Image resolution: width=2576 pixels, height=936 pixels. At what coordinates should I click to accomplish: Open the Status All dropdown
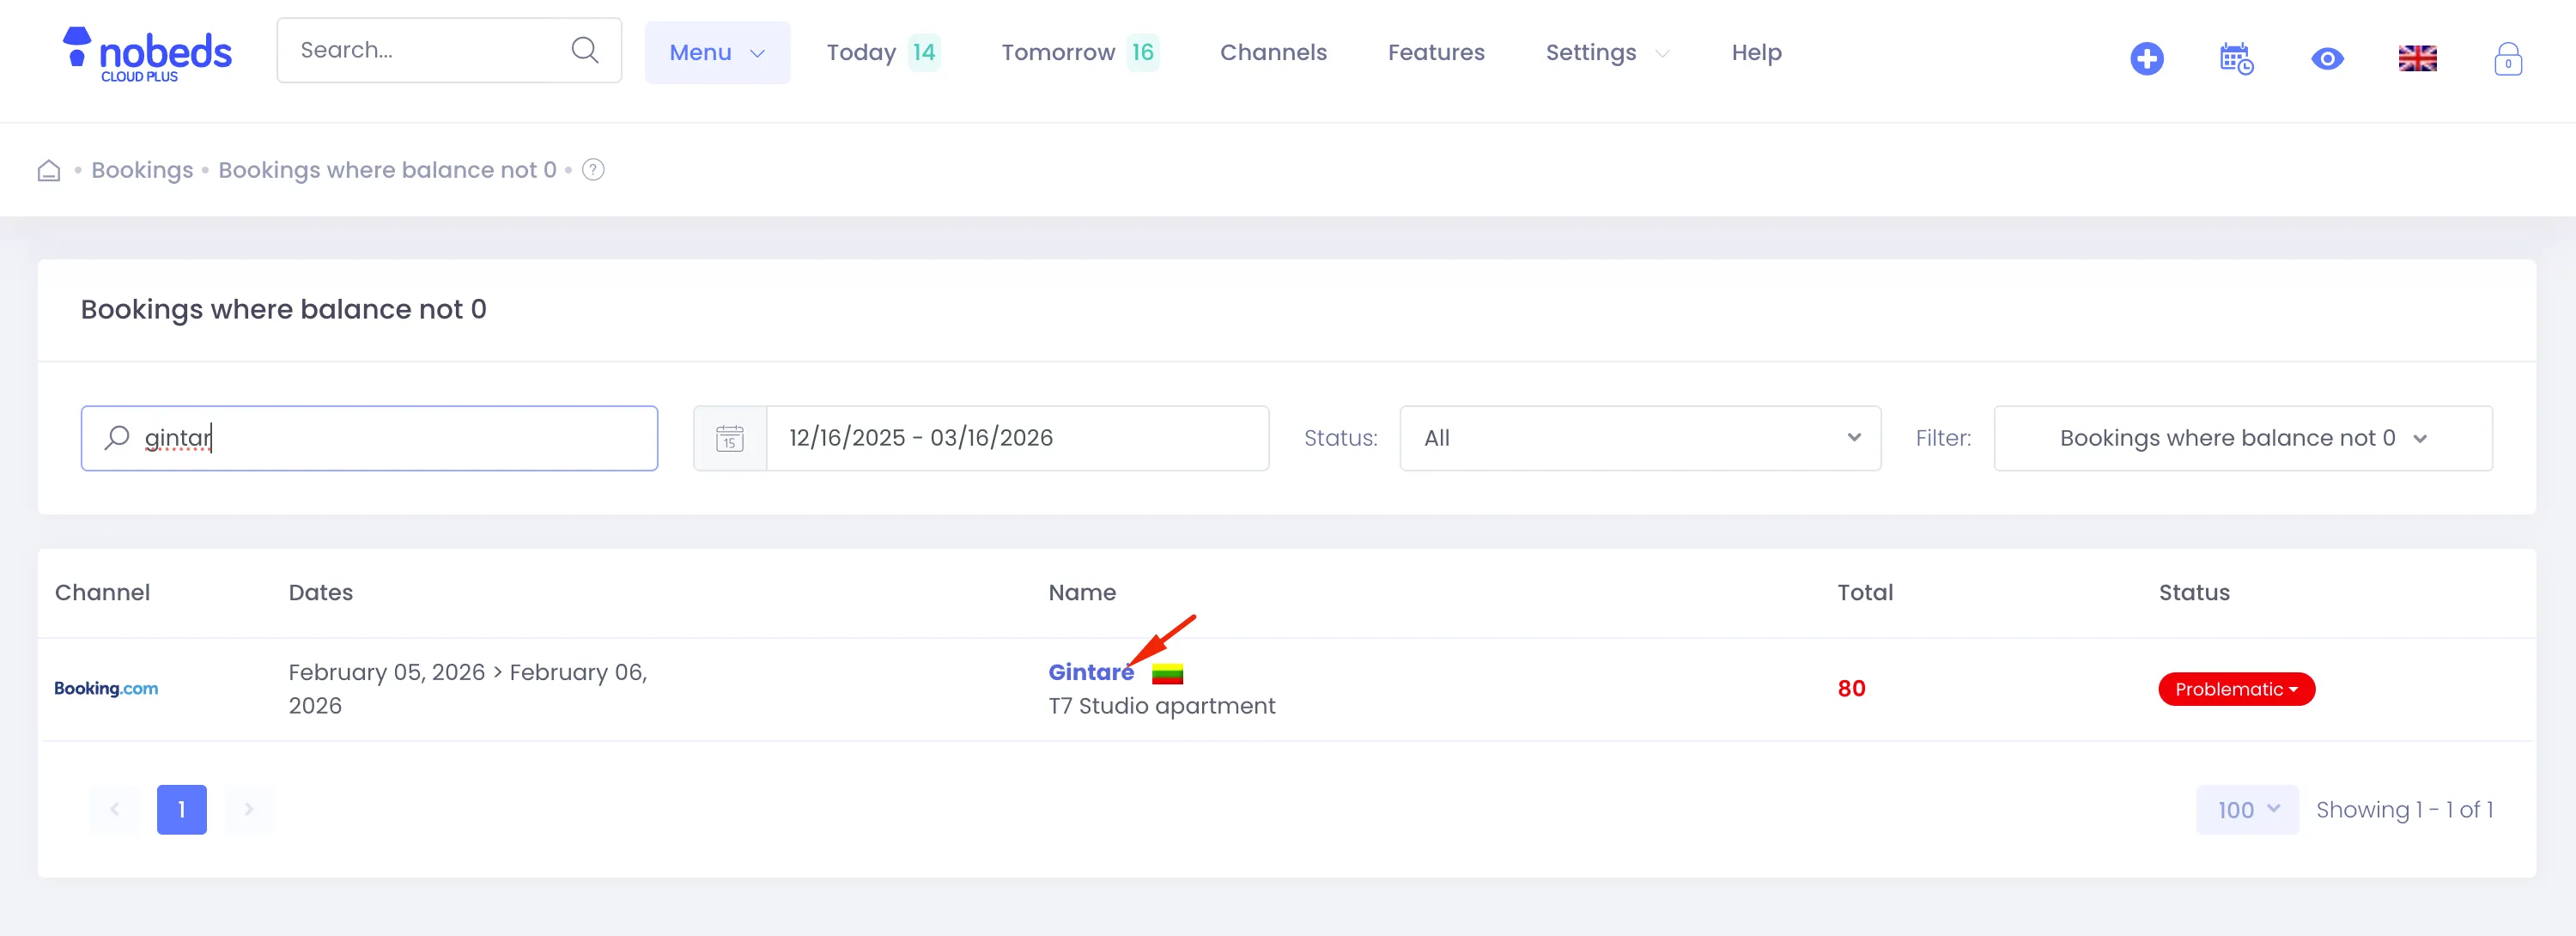[1640, 438]
